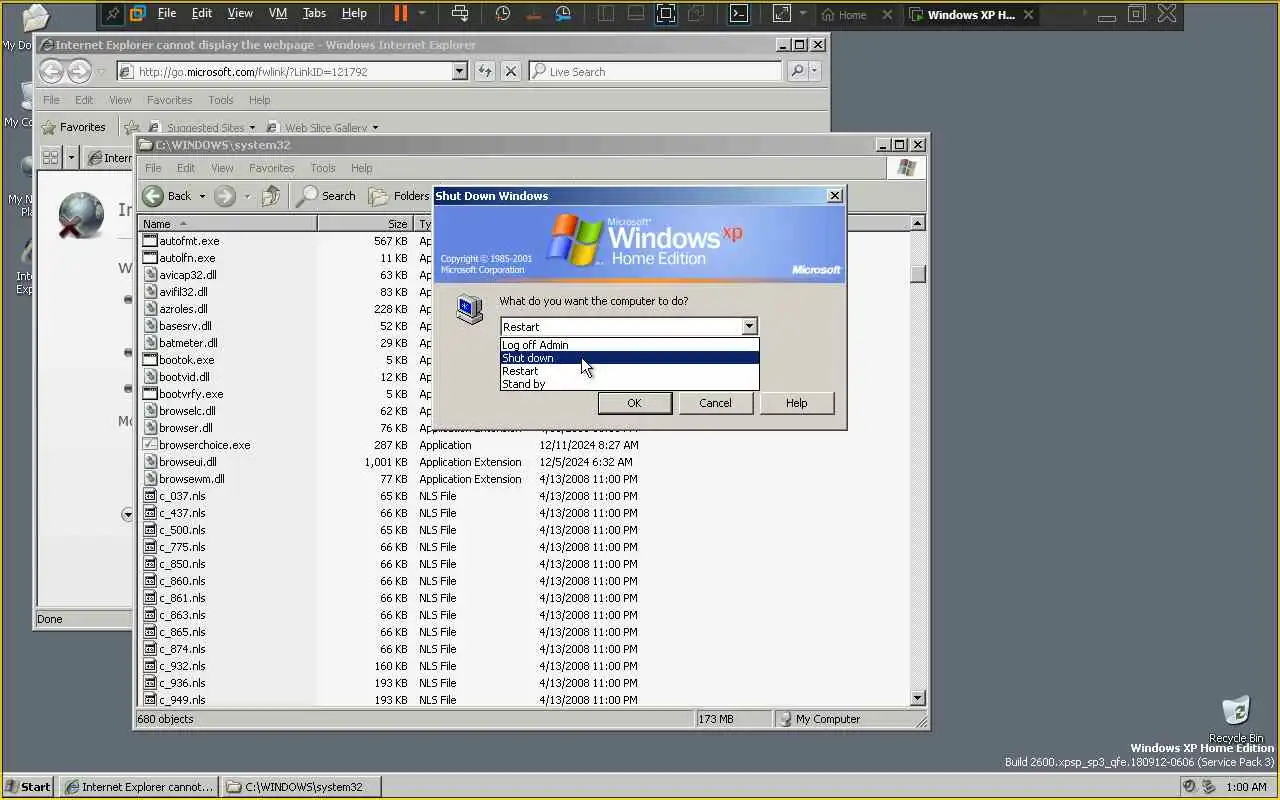
Task: Open the VMware VM menu
Action: [x=278, y=13]
